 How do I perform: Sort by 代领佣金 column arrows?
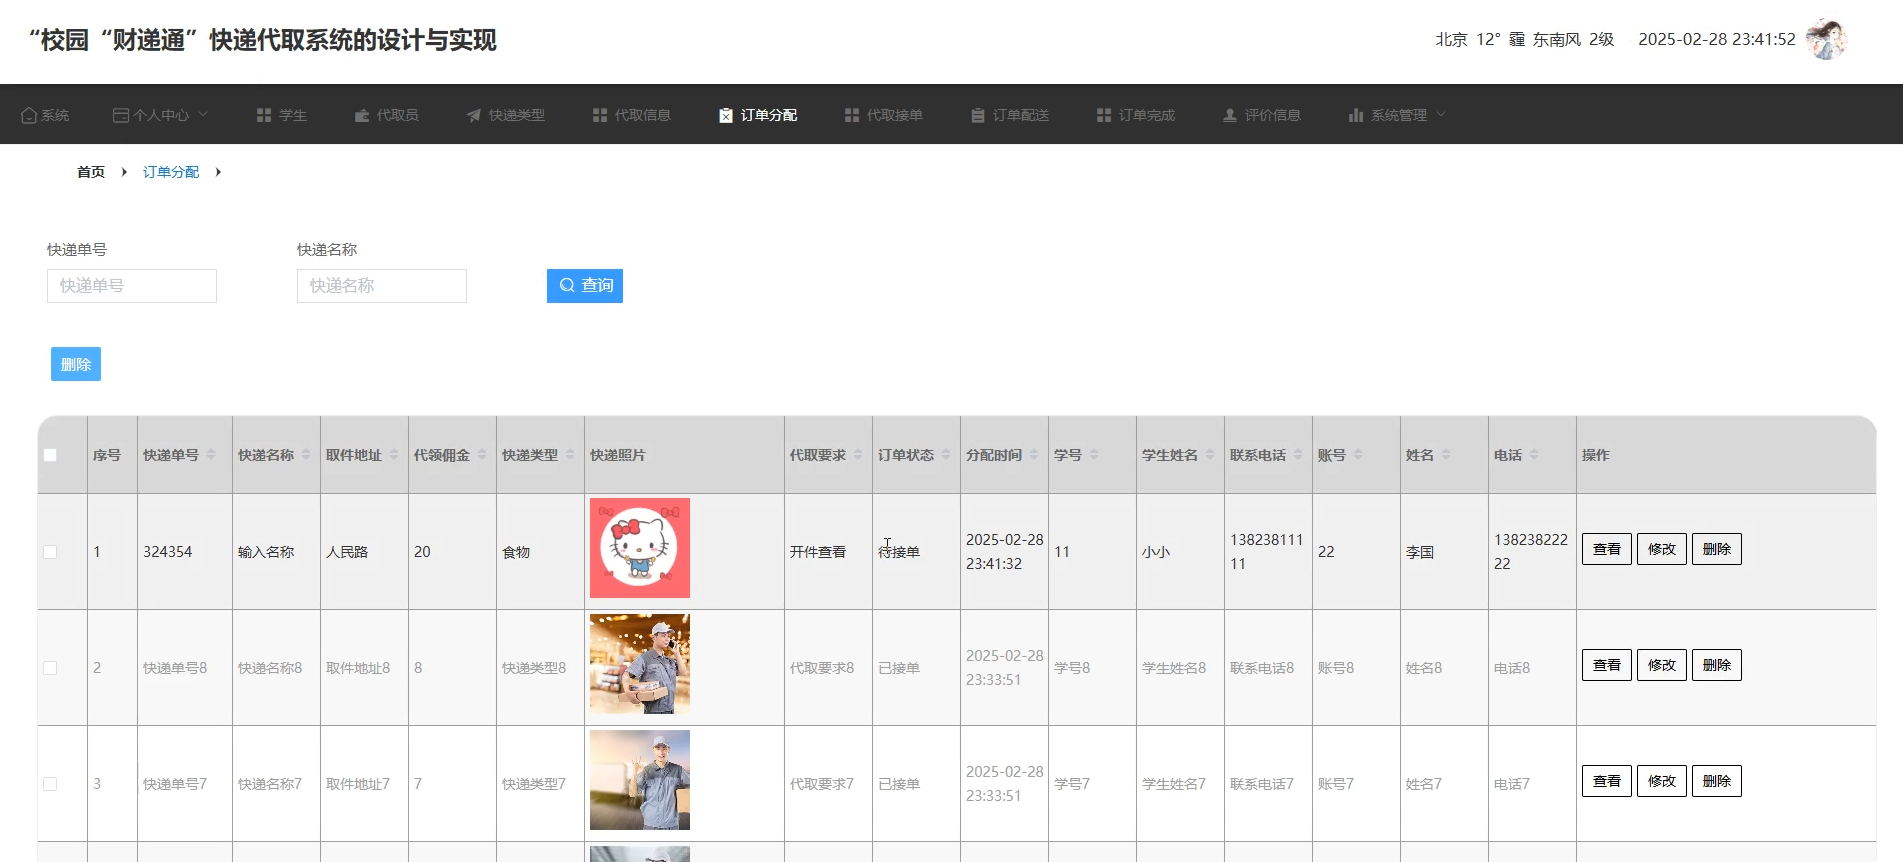pos(482,455)
